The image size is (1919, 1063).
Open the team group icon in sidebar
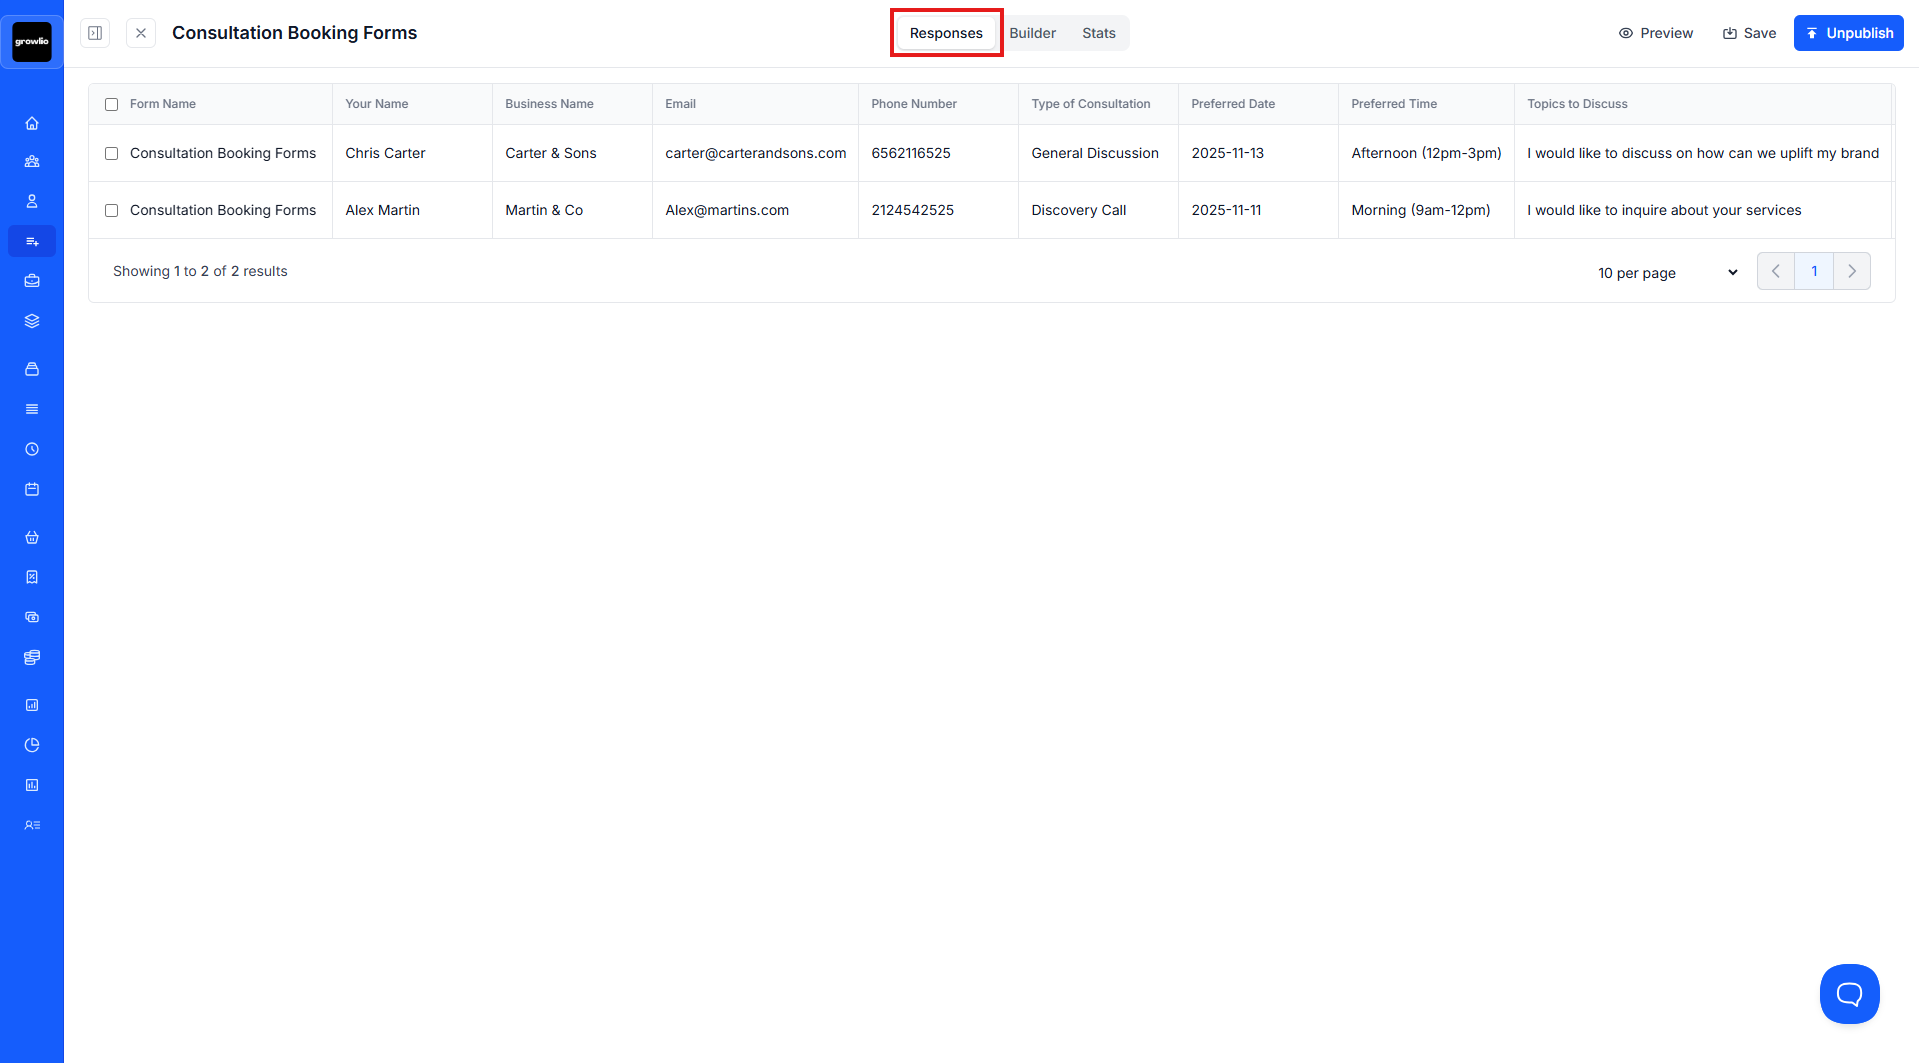tap(32, 161)
